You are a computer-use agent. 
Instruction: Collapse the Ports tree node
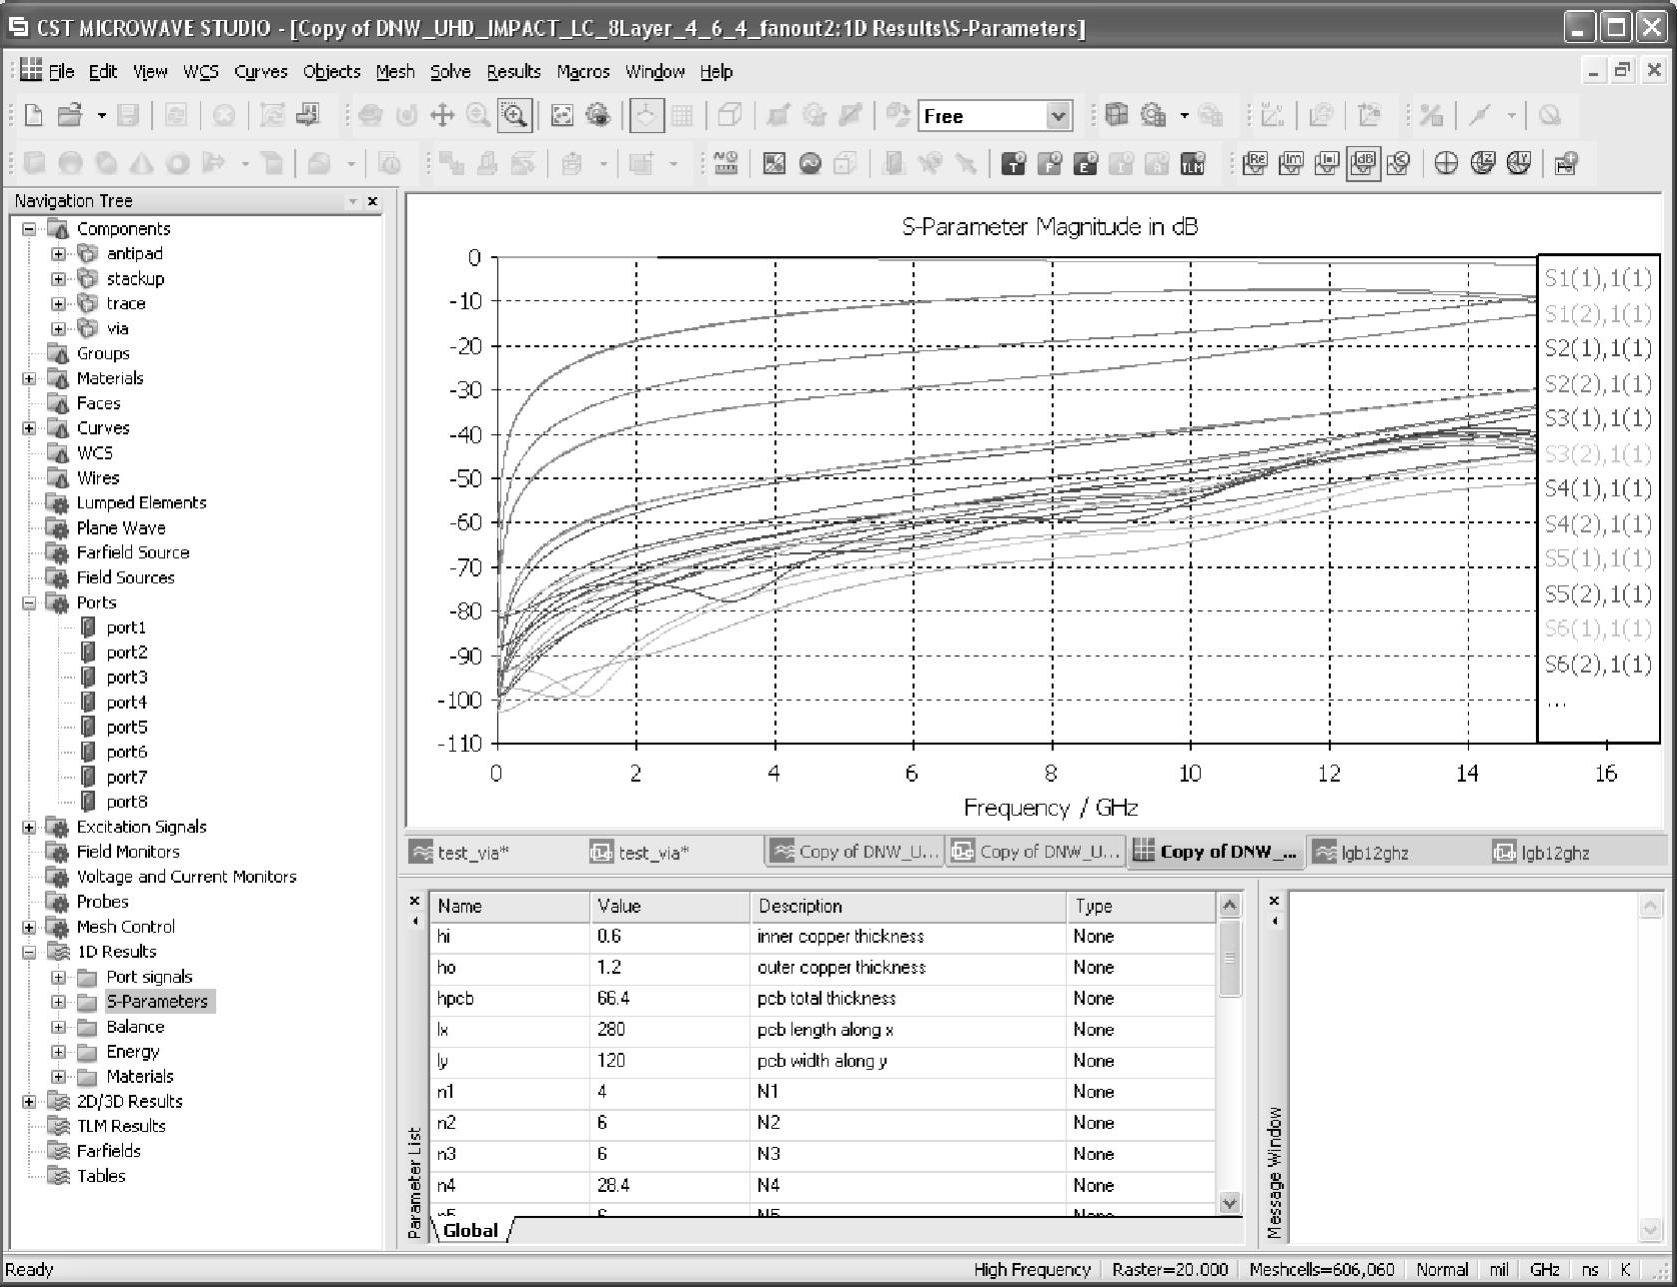pos(29,603)
